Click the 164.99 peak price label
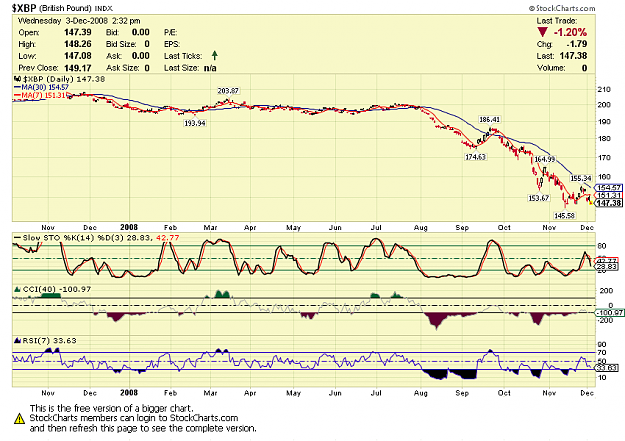 [544, 159]
